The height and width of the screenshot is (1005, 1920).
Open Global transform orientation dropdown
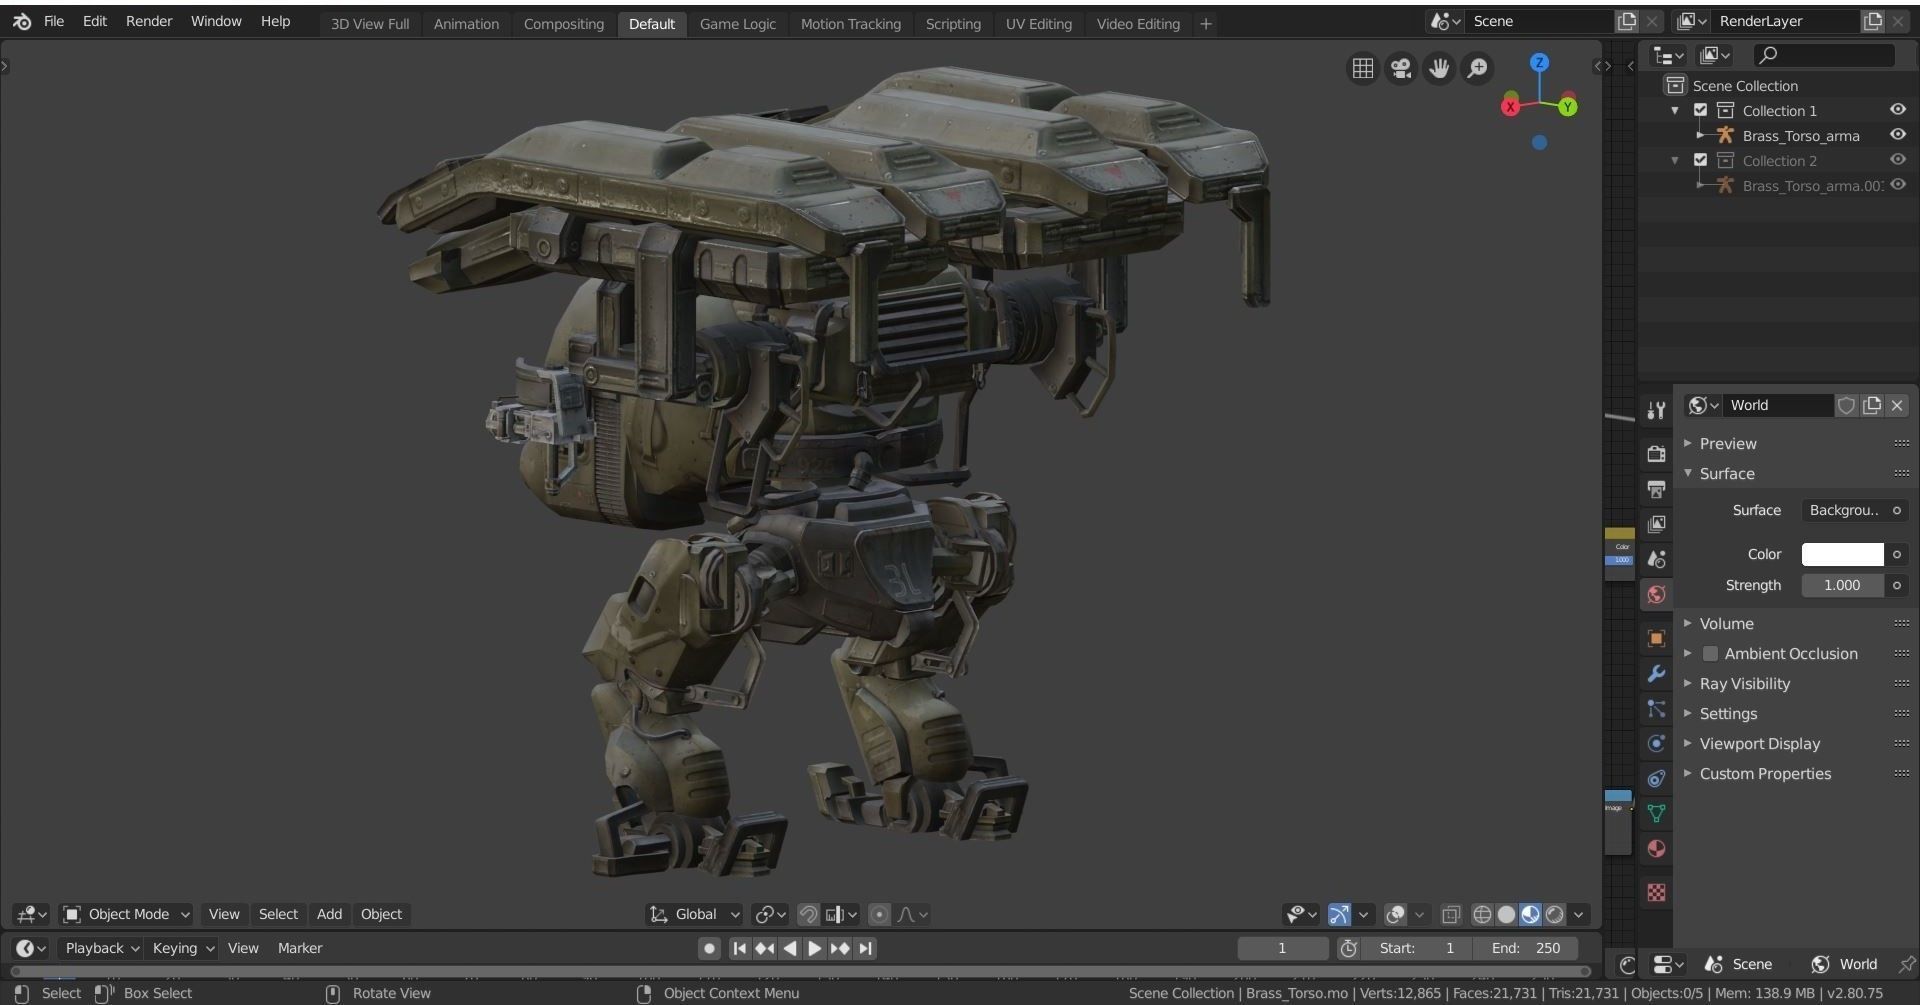[x=695, y=914]
